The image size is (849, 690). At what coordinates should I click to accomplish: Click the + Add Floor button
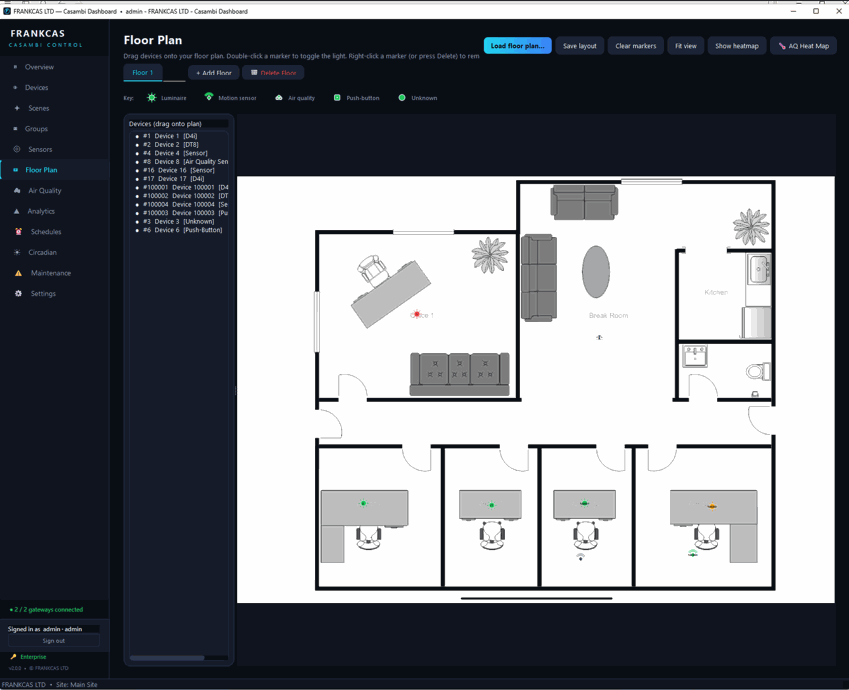click(x=213, y=73)
